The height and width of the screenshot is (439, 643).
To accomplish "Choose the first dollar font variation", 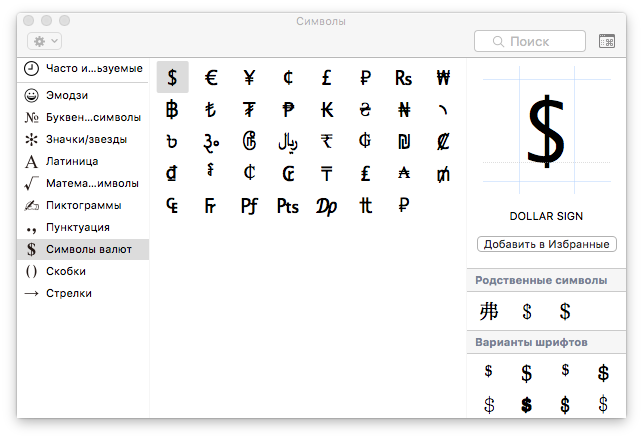I will (489, 371).
